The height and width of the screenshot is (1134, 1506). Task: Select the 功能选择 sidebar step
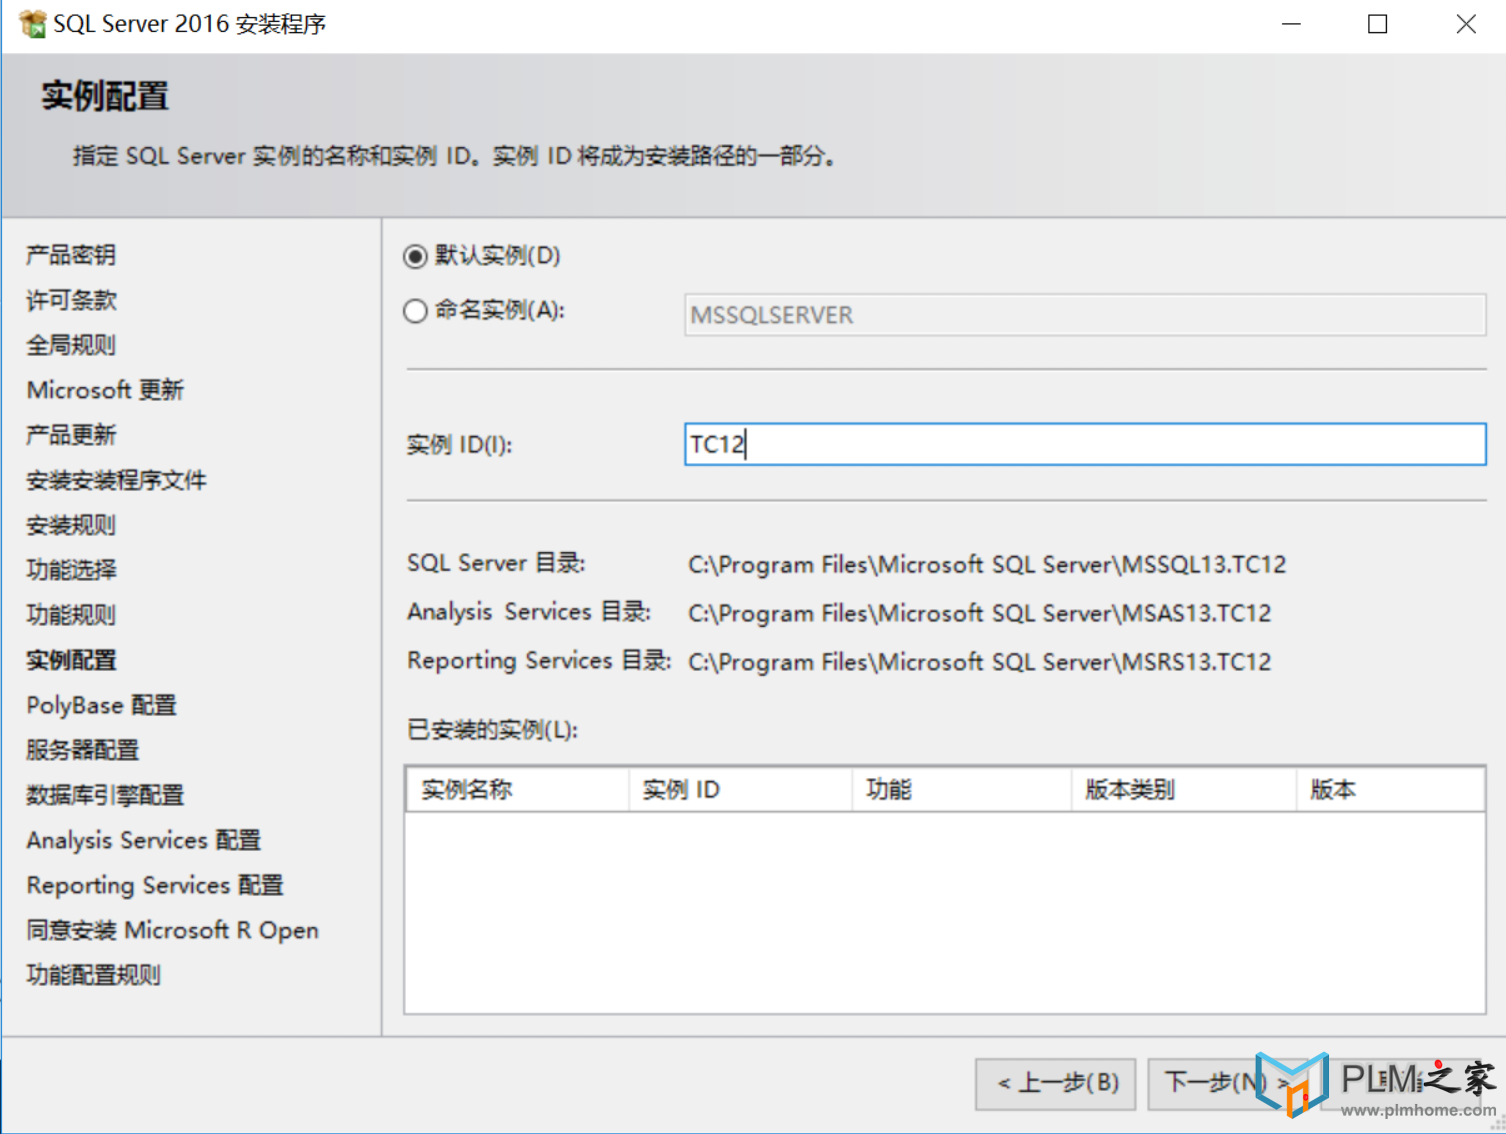pos(71,570)
